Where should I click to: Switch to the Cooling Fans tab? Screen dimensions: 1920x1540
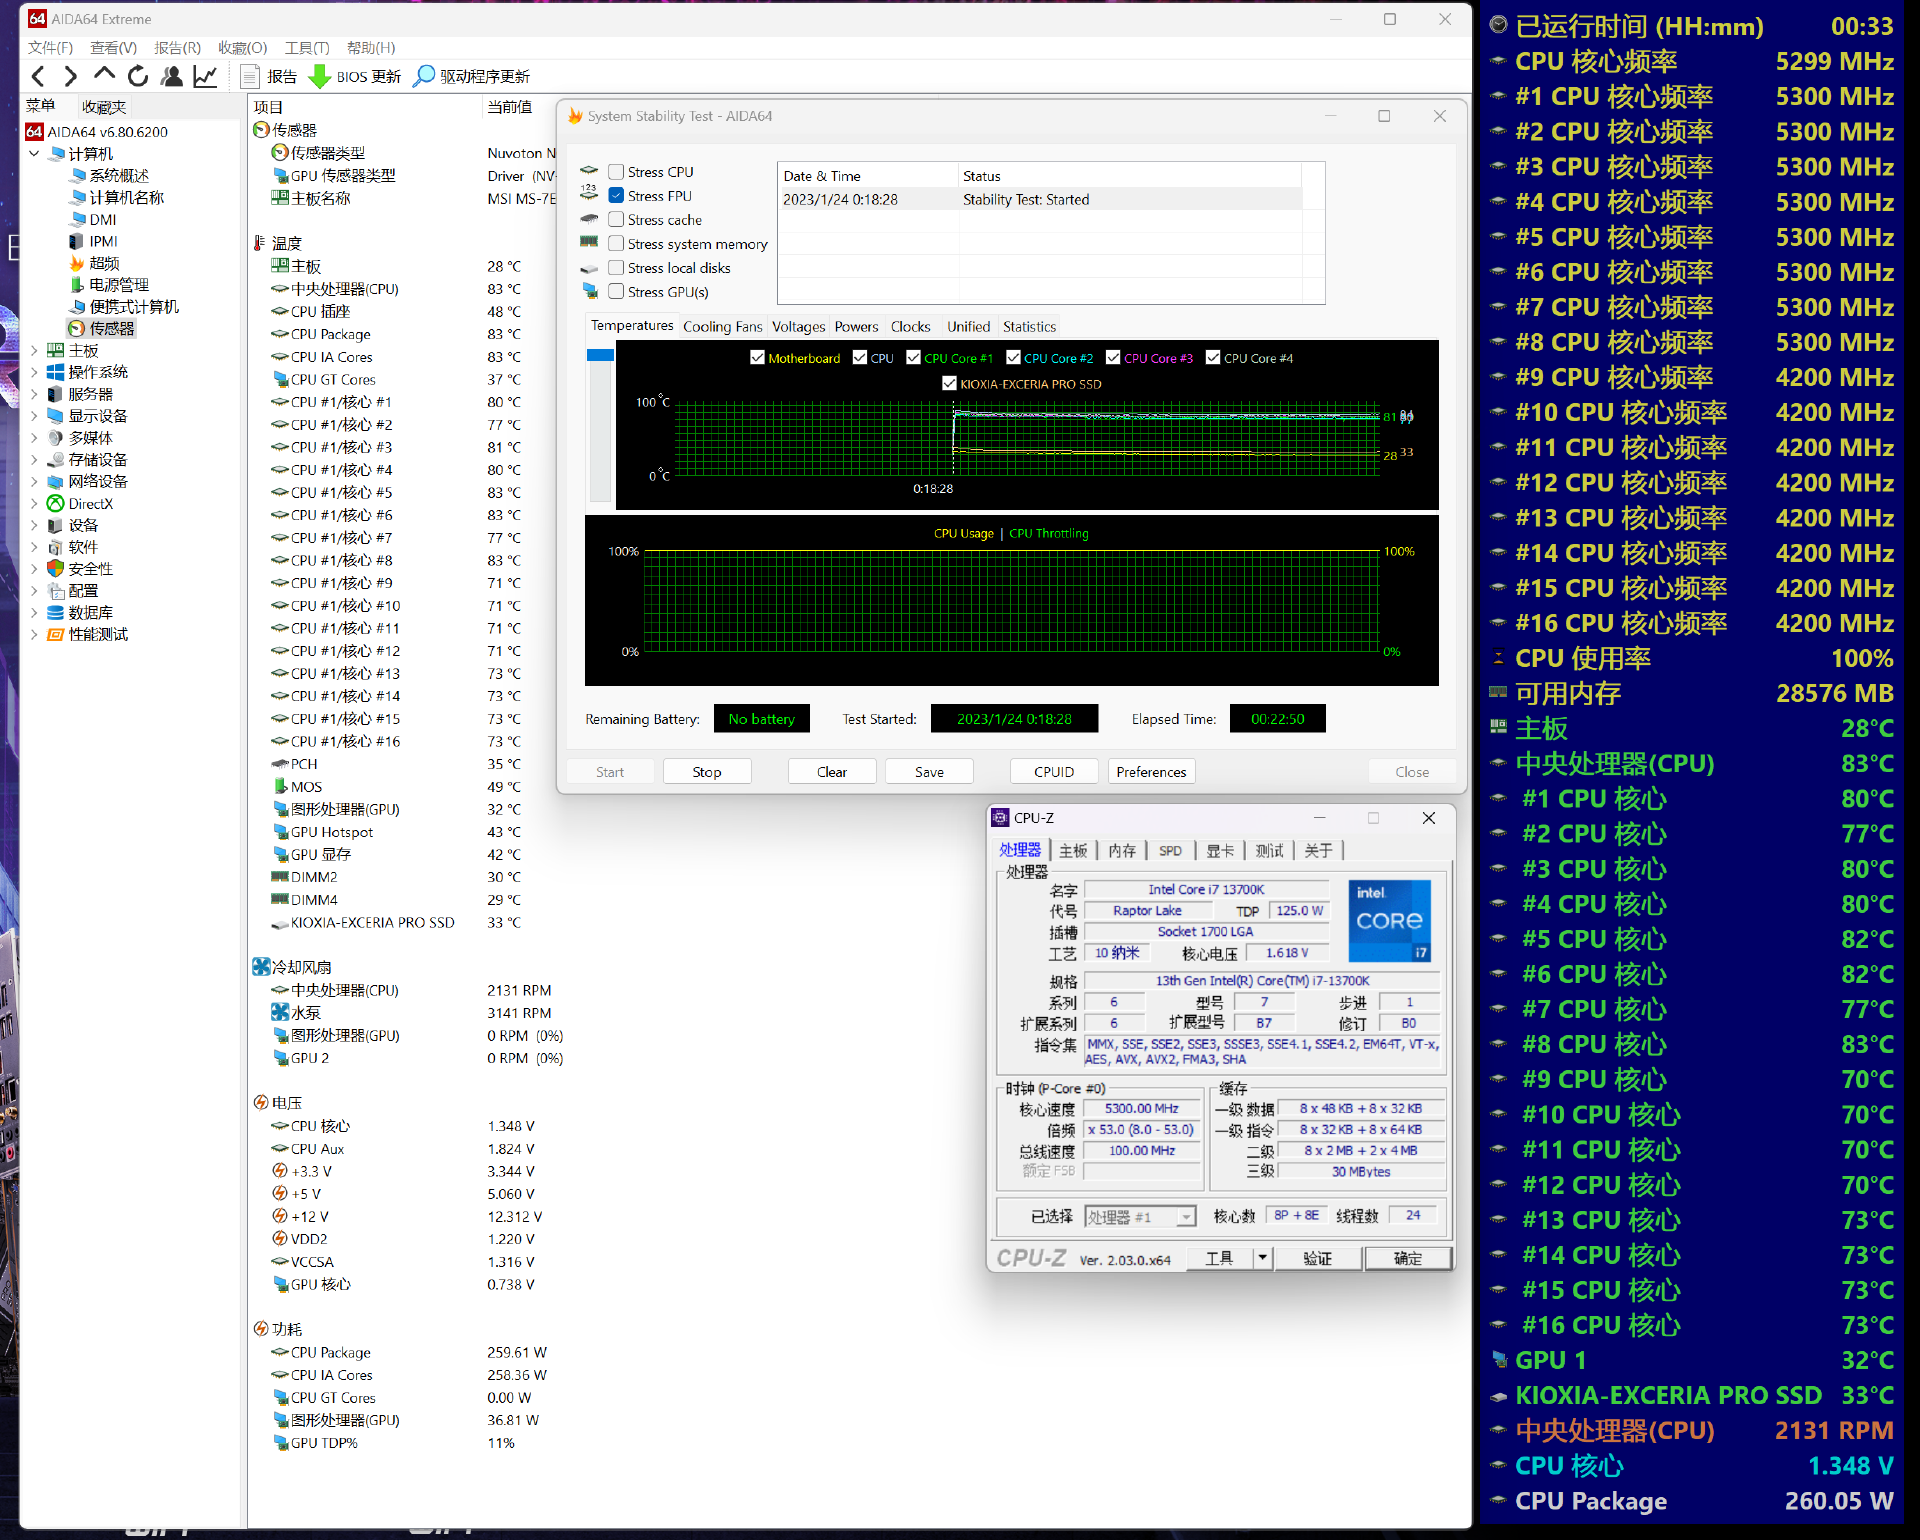[722, 327]
